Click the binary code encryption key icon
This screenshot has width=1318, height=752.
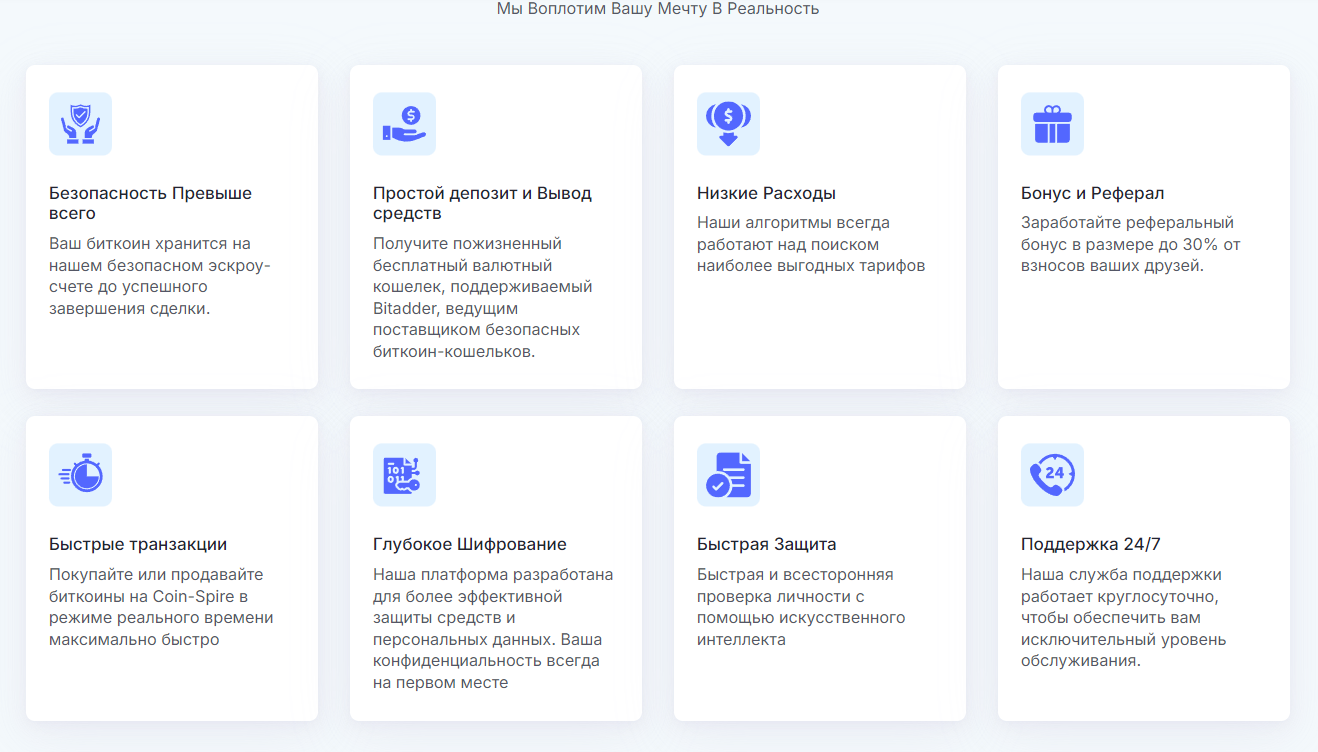coord(404,475)
